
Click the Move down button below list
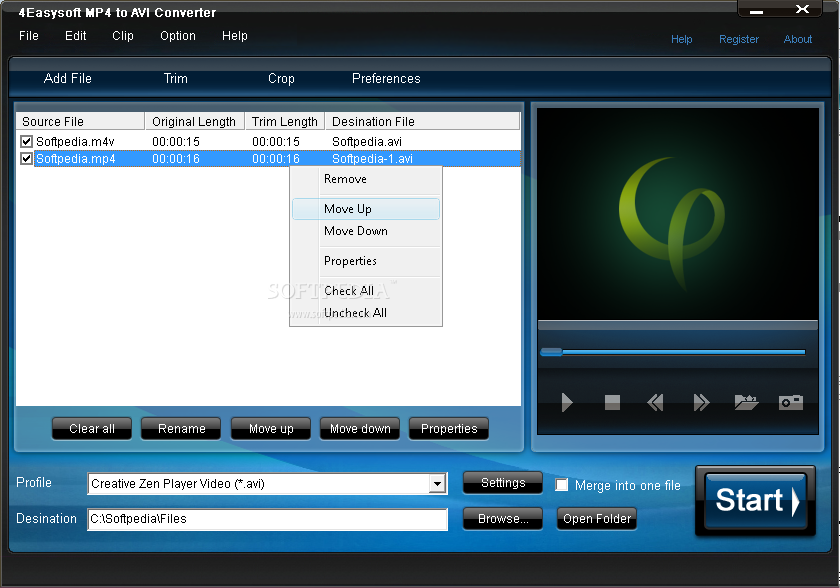click(360, 429)
